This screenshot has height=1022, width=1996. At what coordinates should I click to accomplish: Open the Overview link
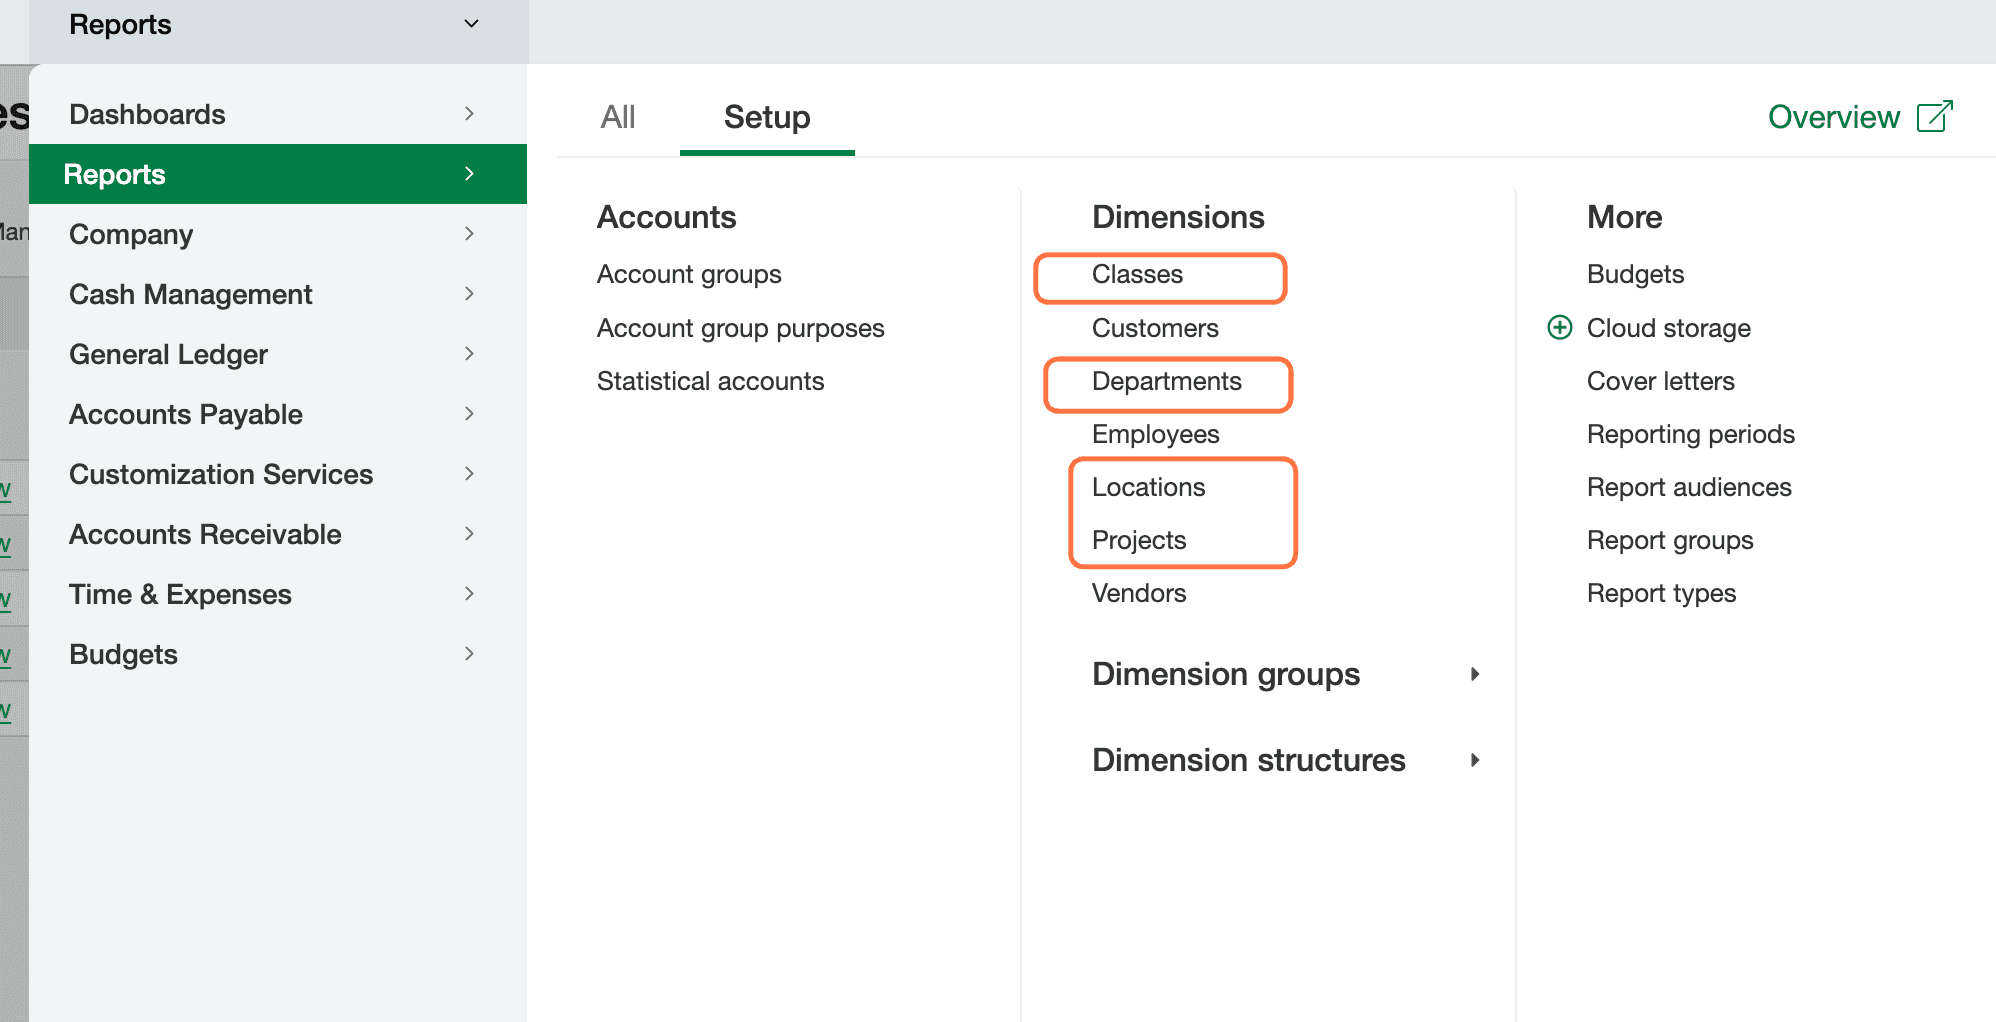(x=1833, y=117)
